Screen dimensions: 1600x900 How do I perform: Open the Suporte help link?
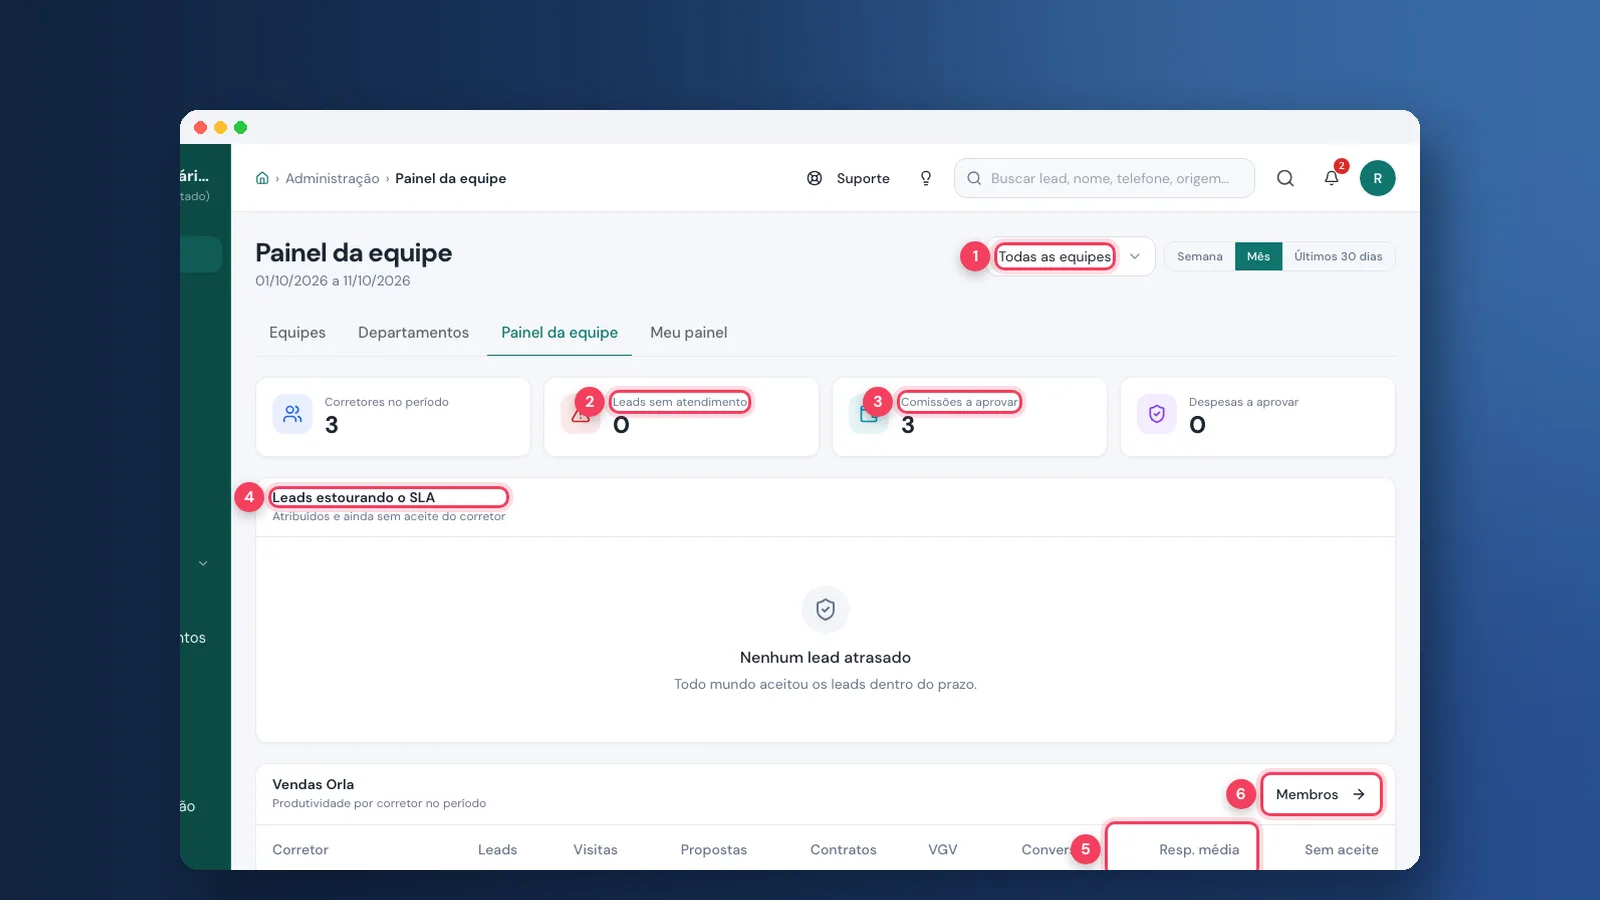(x=848, y=178)
